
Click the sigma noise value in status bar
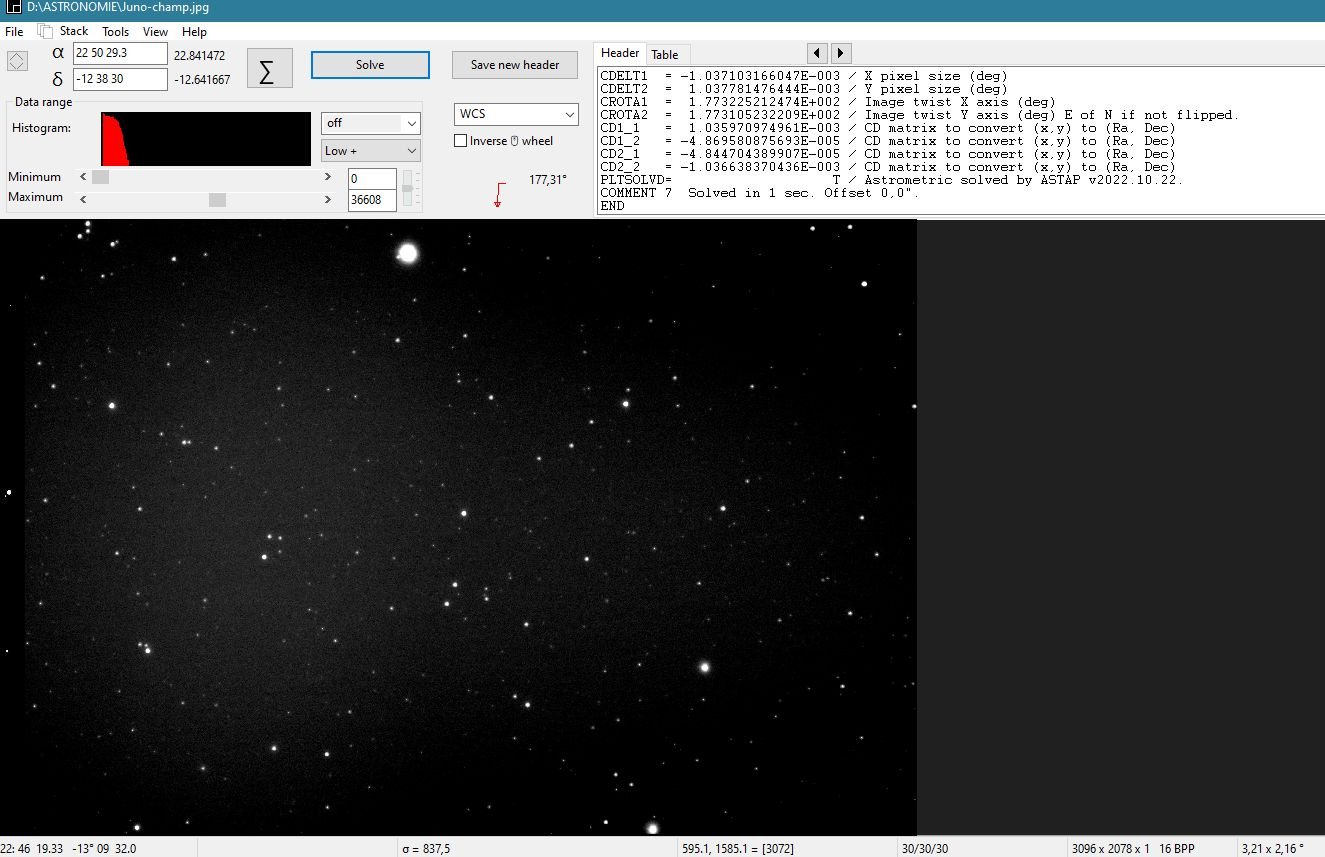tap(426, 848)
